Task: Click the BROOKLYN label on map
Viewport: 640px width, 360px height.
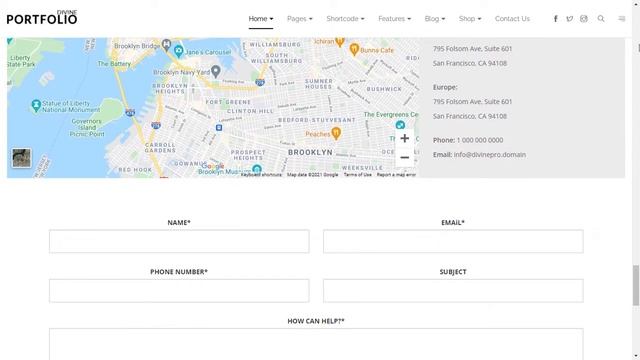Action: click(x=310, y=152)
